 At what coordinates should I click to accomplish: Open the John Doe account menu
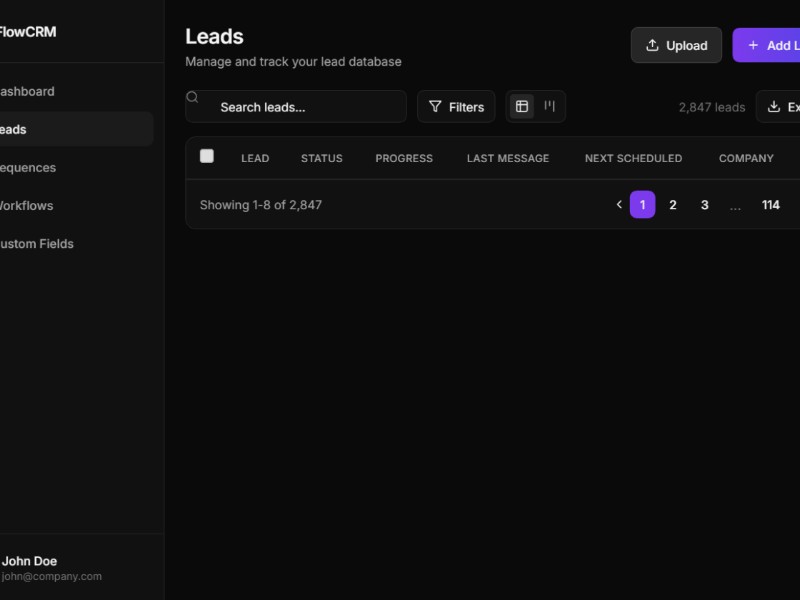pos(50,567)
